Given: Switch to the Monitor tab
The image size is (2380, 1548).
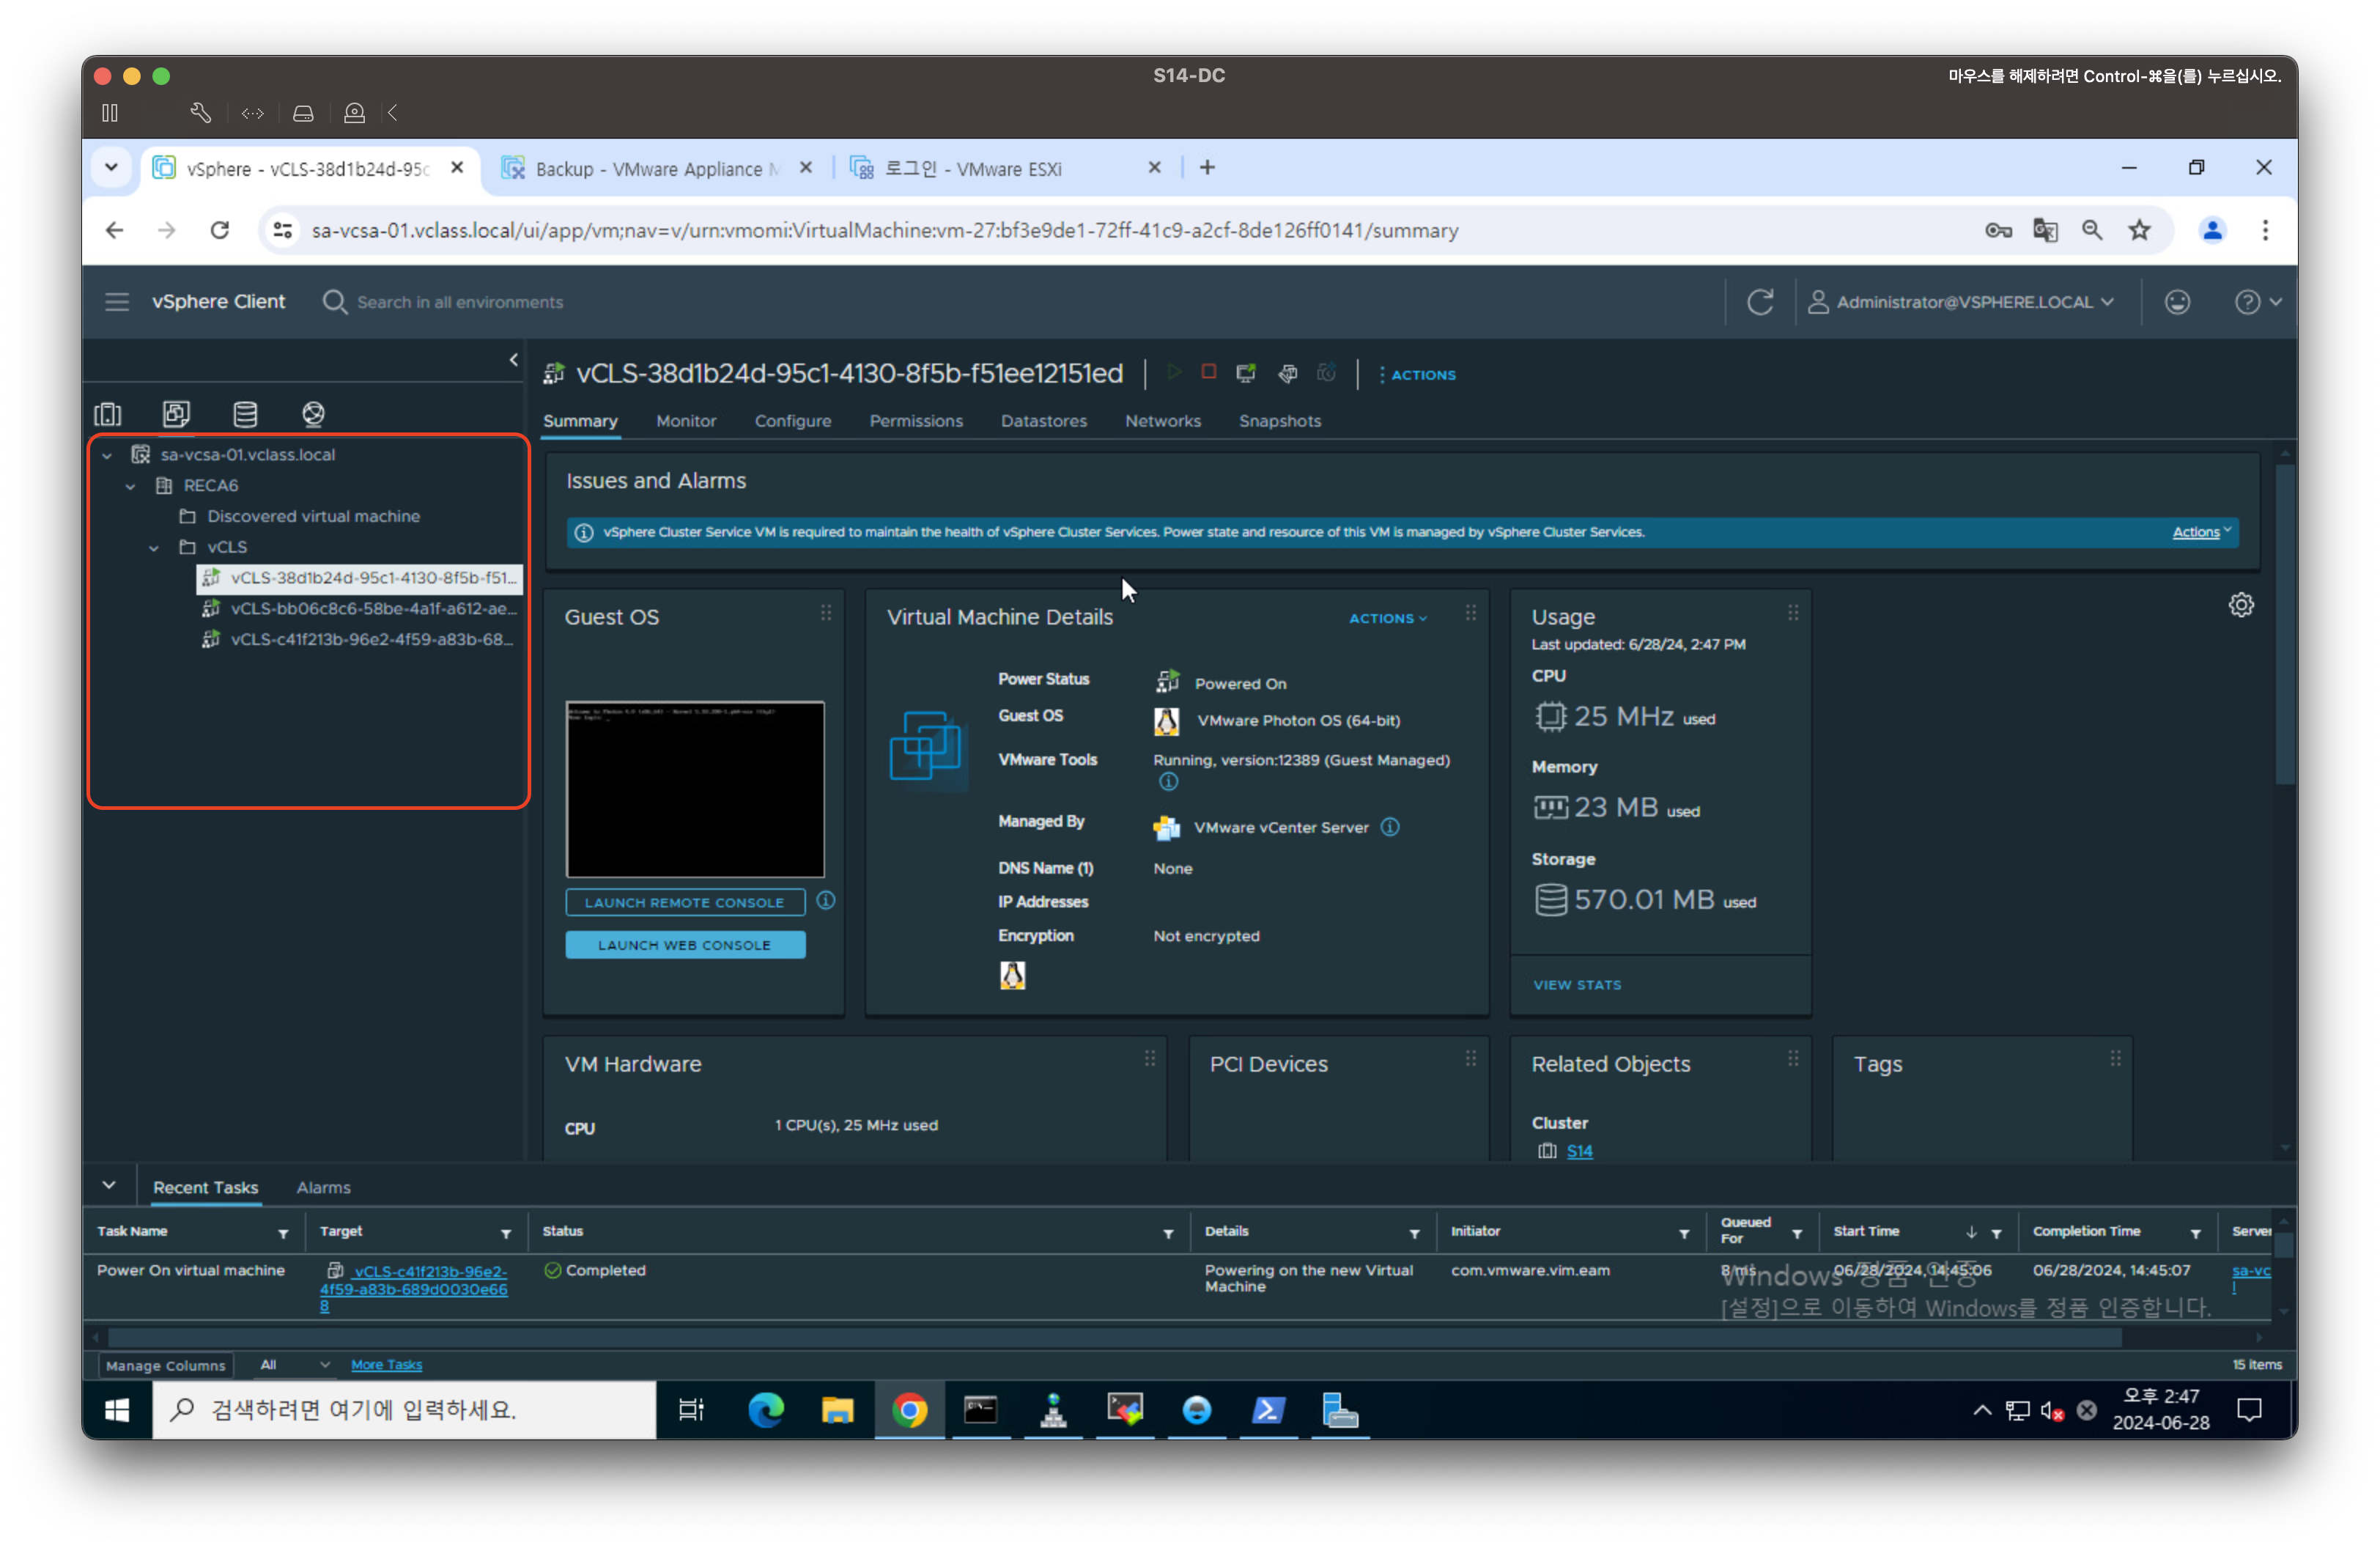Looking at the screenshot, I should click(x=686, y=421).
